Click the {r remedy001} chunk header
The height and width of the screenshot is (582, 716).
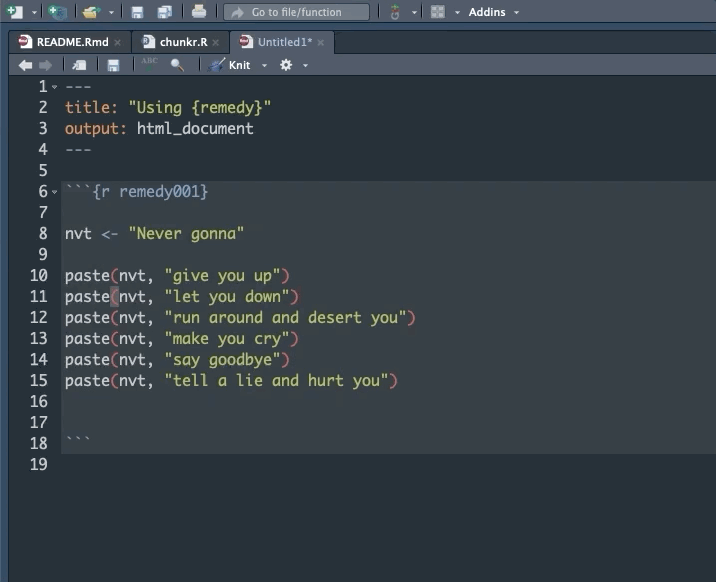click(x=150, y=192)
